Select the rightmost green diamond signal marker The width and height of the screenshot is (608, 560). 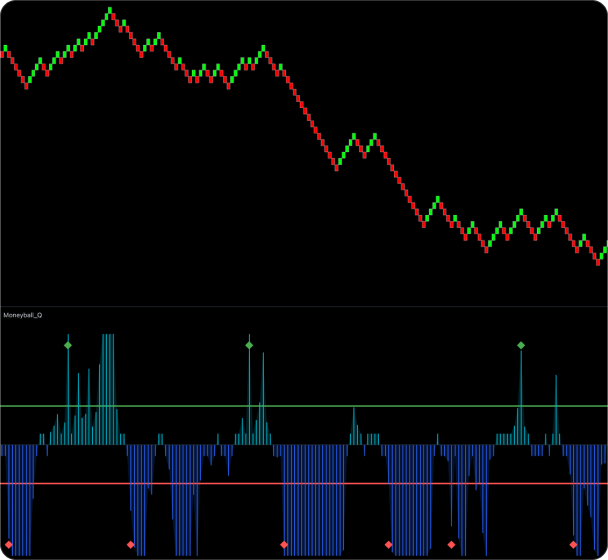[x=521, y=345]
